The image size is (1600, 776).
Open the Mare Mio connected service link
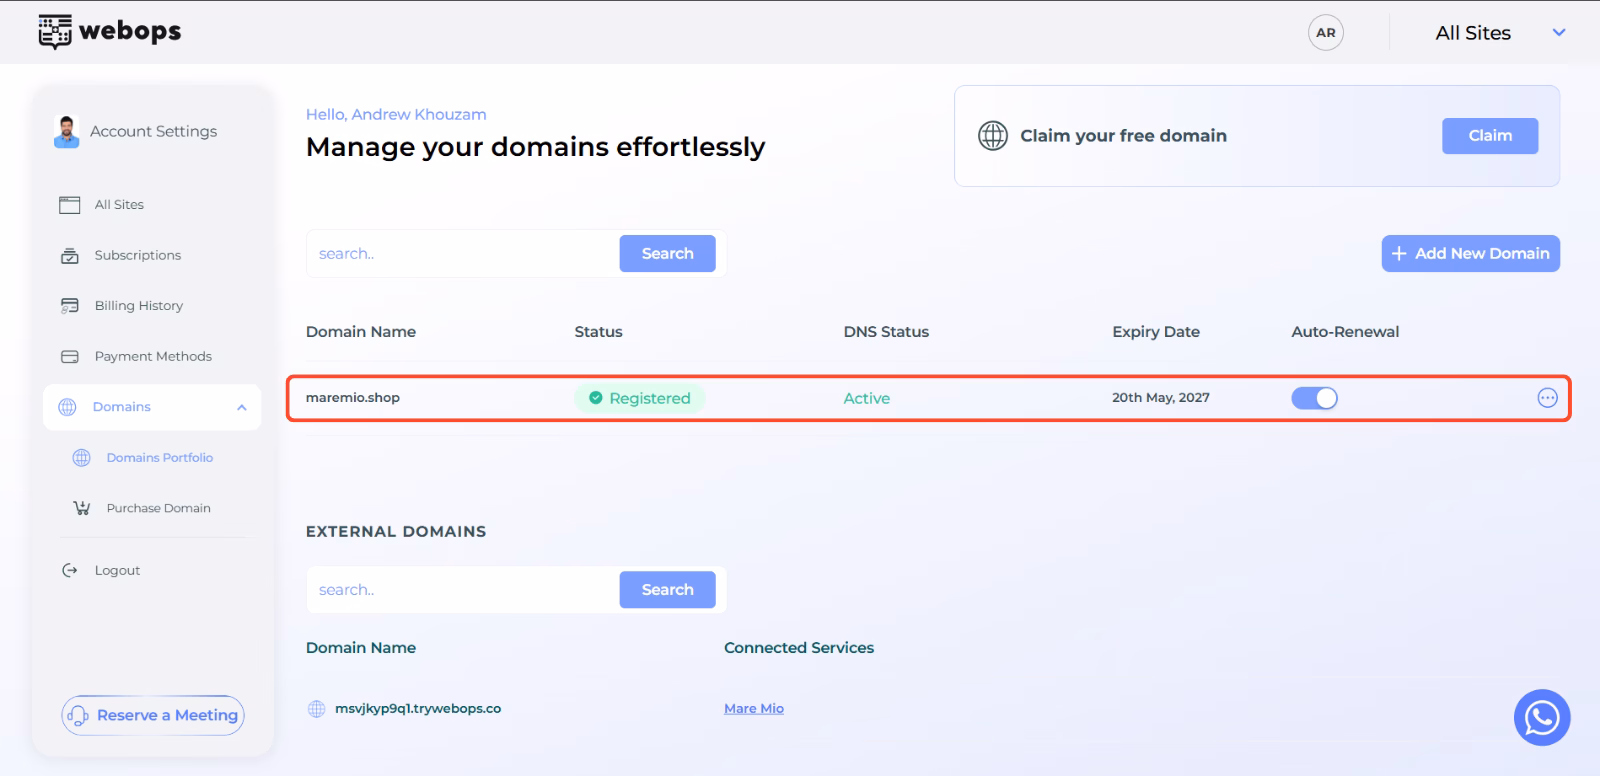click(x=754, y=708)
